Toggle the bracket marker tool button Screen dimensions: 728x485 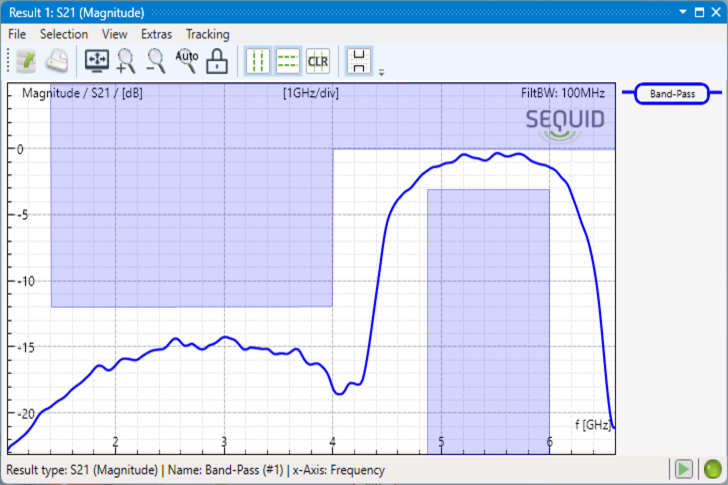[x=359, y=61]
